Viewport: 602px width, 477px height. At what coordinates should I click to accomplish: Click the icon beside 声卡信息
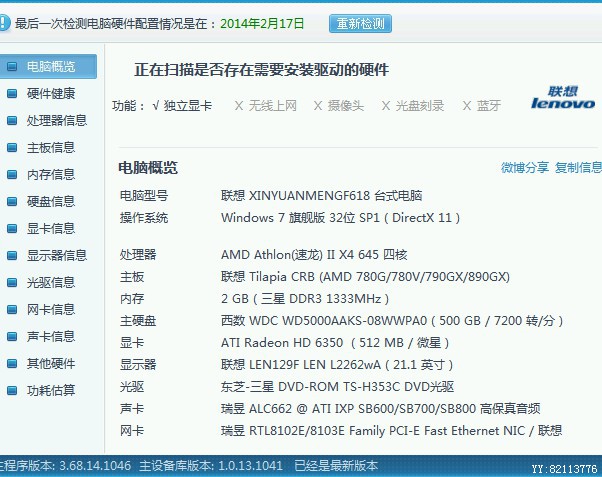(x=12, y=336)
